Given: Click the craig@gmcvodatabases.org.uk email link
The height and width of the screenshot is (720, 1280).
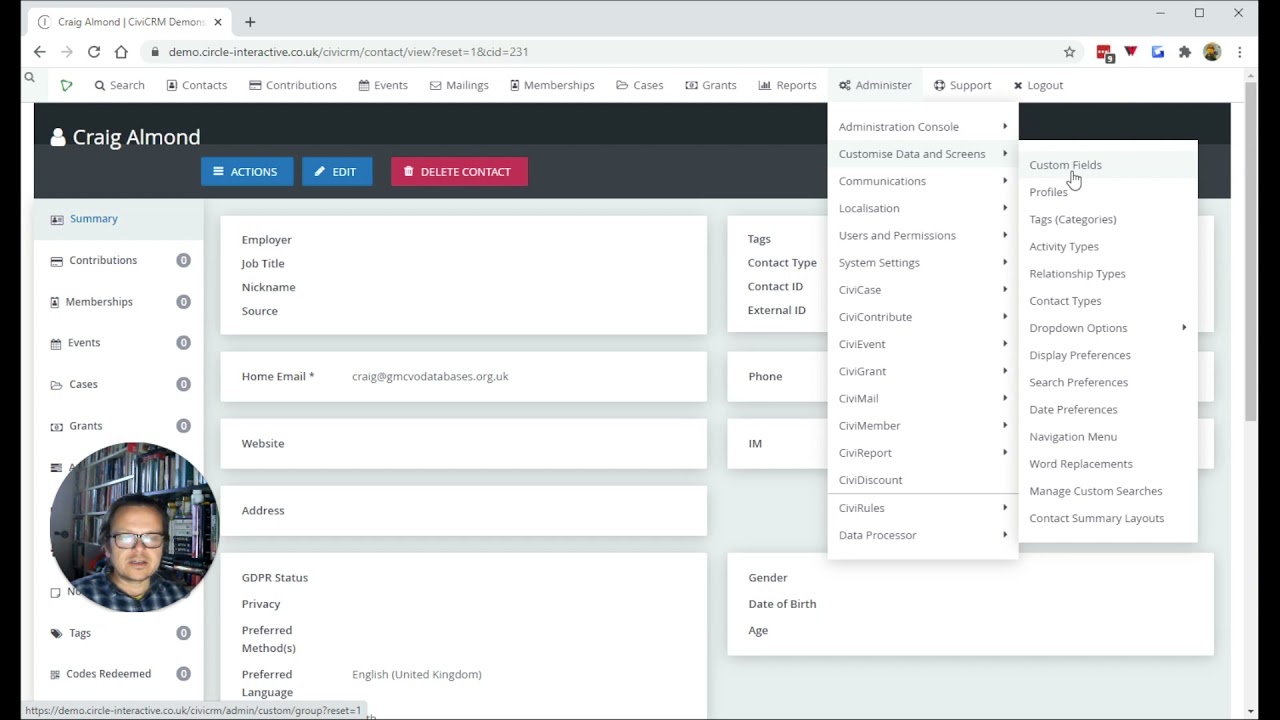Looking at the screenshot, I should coord(430,376).
